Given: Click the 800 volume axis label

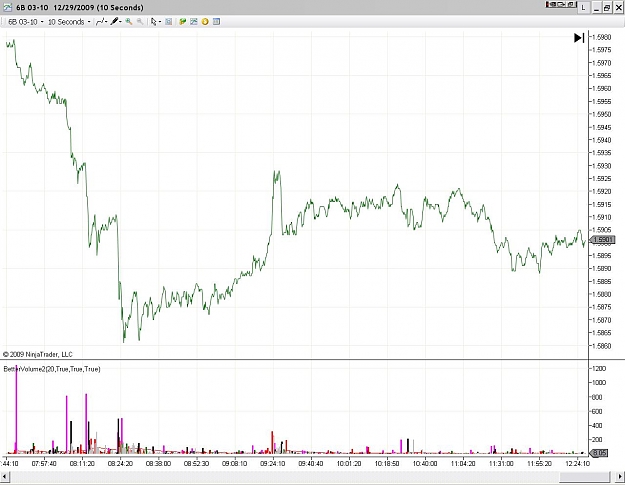Looking at the screenshot, I should 597,397.
